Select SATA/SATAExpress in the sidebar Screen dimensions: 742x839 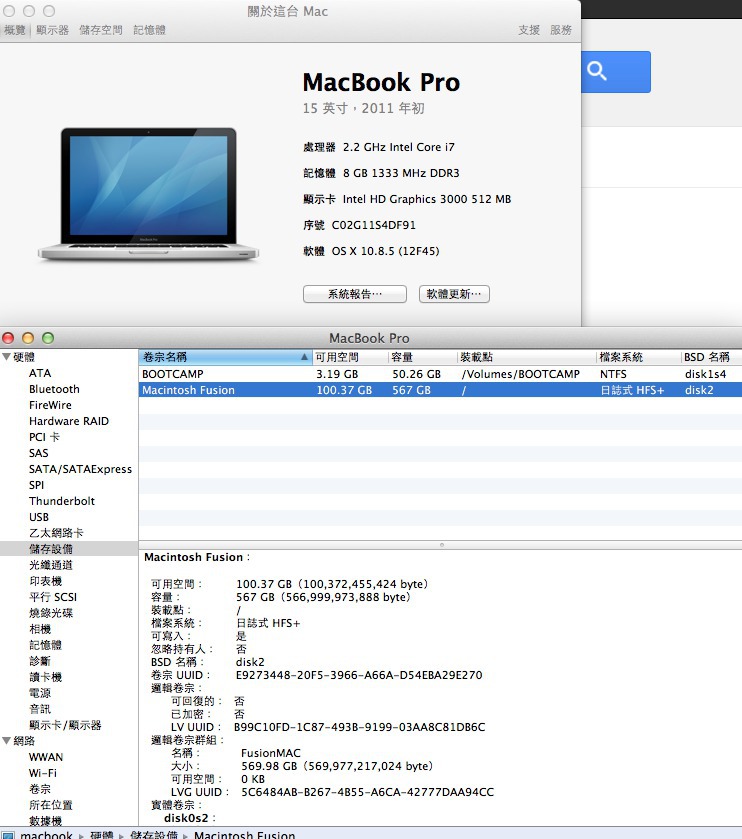coord(80,469)
